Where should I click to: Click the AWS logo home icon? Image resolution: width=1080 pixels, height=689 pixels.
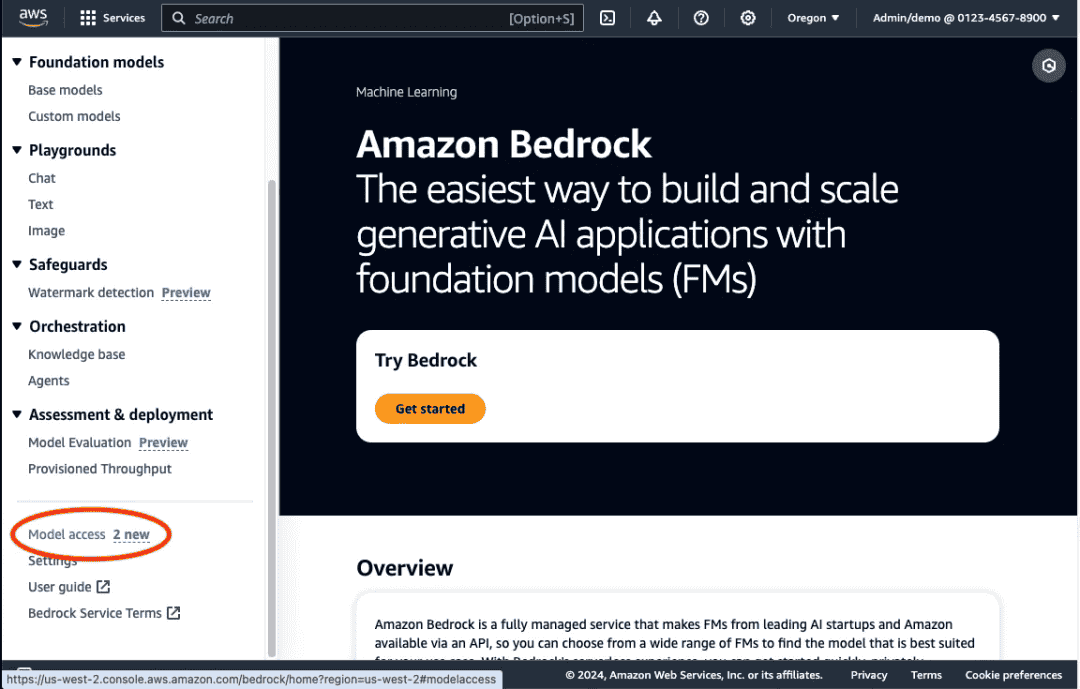pyautogui.click(x=33, y=18)
